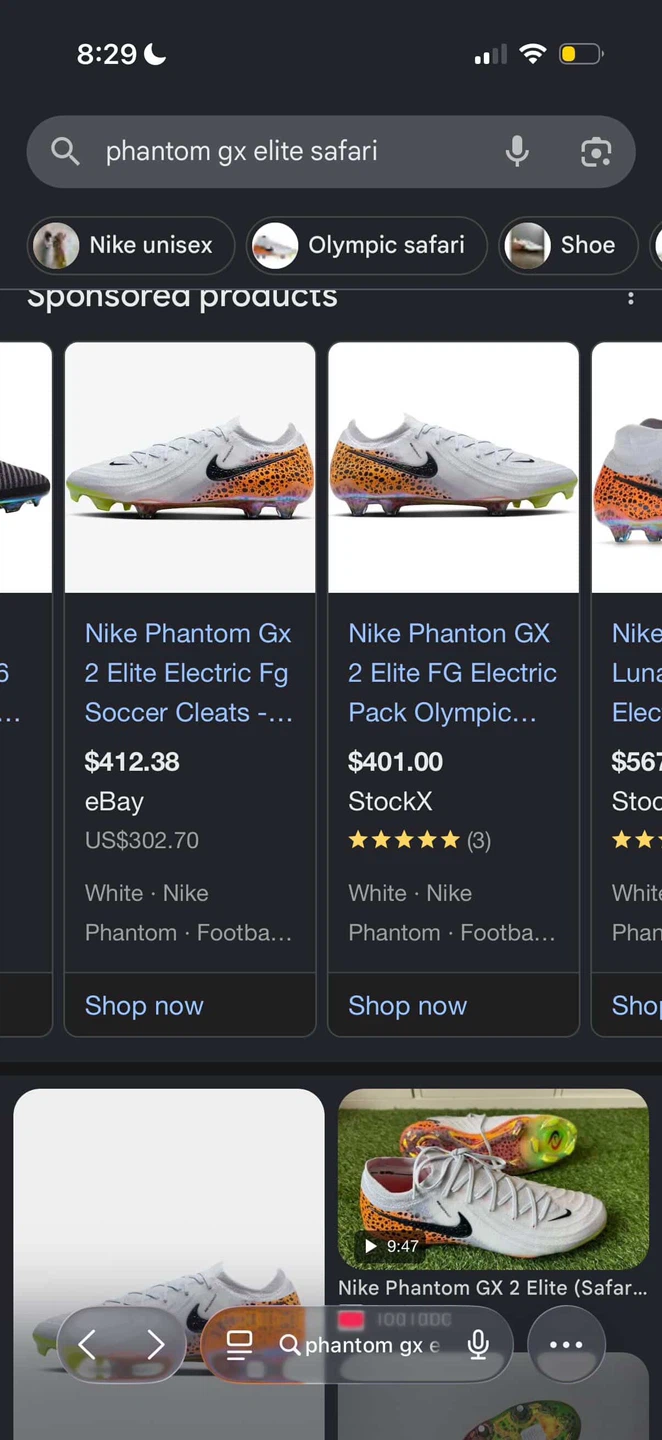
Task: Click the eBay cleat product image
Action: coord(190,468)
